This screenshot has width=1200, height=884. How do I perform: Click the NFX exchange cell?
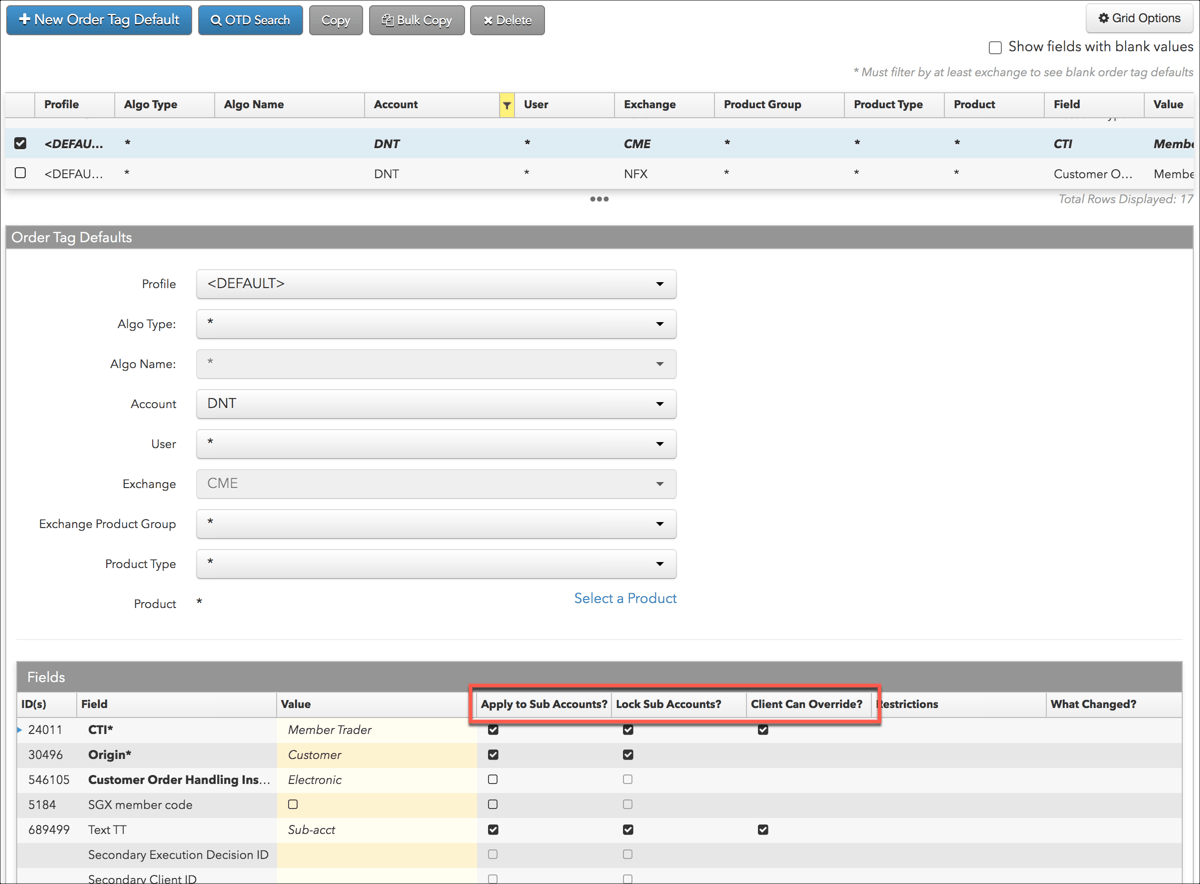coord(664,174)
